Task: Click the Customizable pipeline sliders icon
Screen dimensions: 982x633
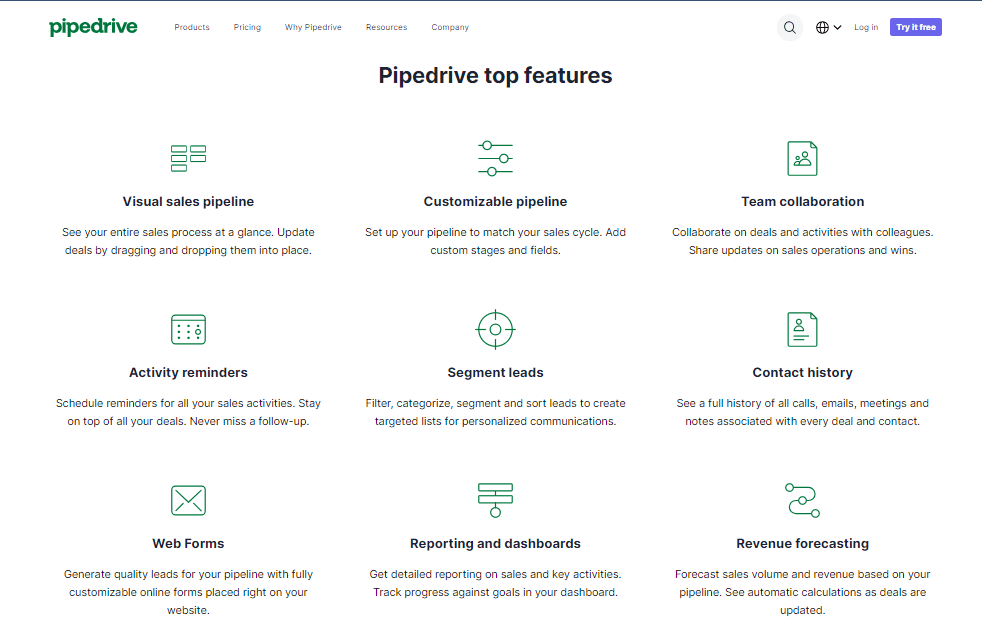Action: point(495,158)
